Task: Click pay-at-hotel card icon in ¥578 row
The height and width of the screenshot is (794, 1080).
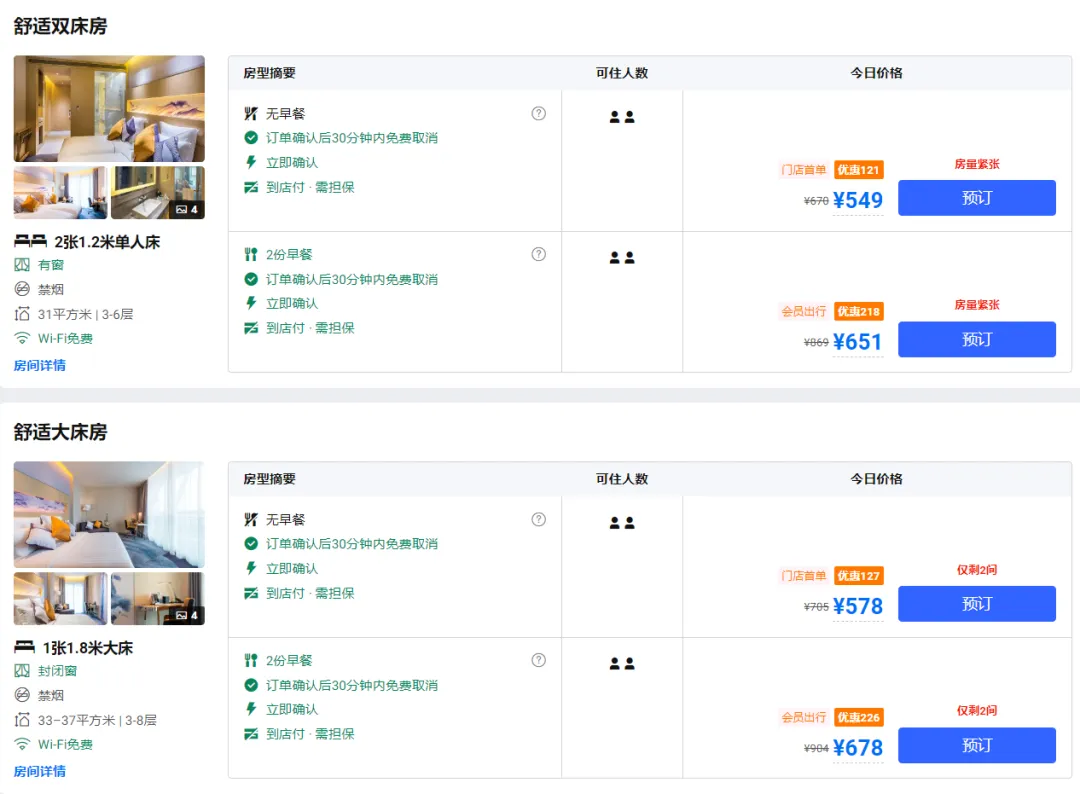Action: click(x=251, y=593)
